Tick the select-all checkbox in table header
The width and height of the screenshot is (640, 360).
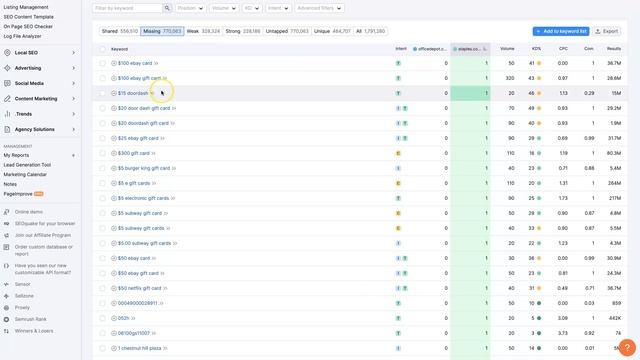click(102, 49)
